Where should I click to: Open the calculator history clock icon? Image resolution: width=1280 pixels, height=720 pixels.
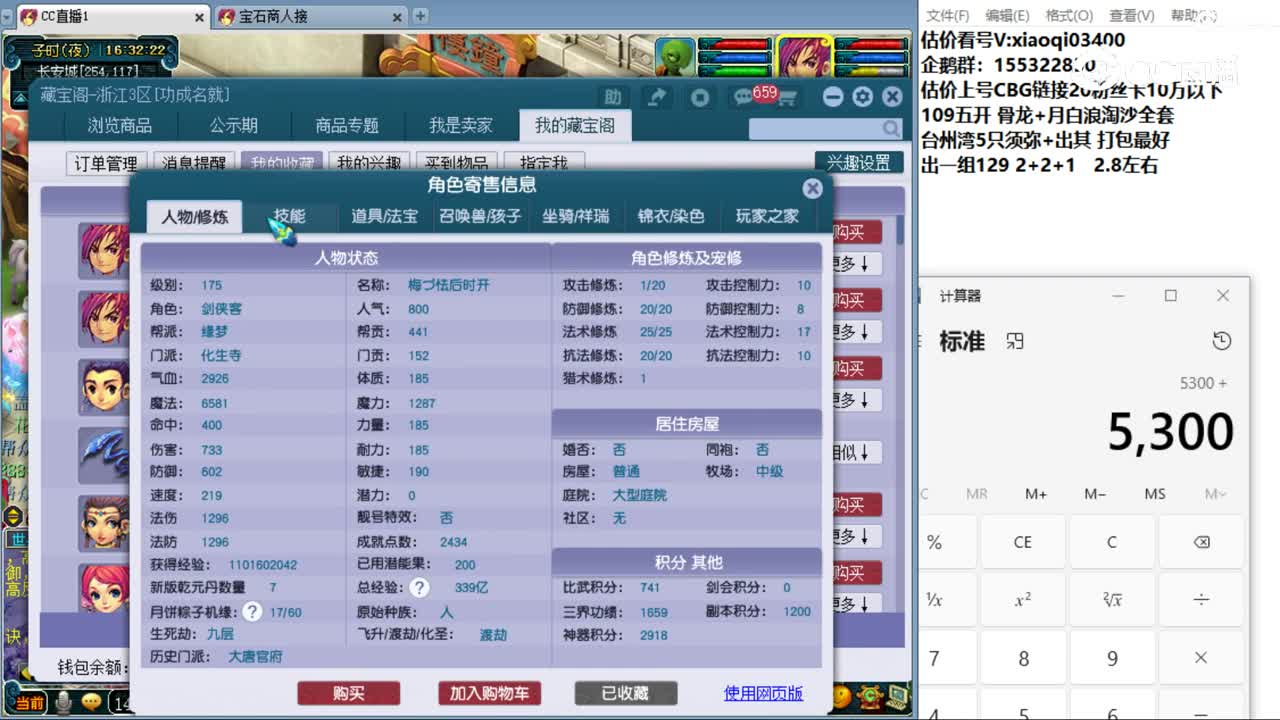[1221, 340]
